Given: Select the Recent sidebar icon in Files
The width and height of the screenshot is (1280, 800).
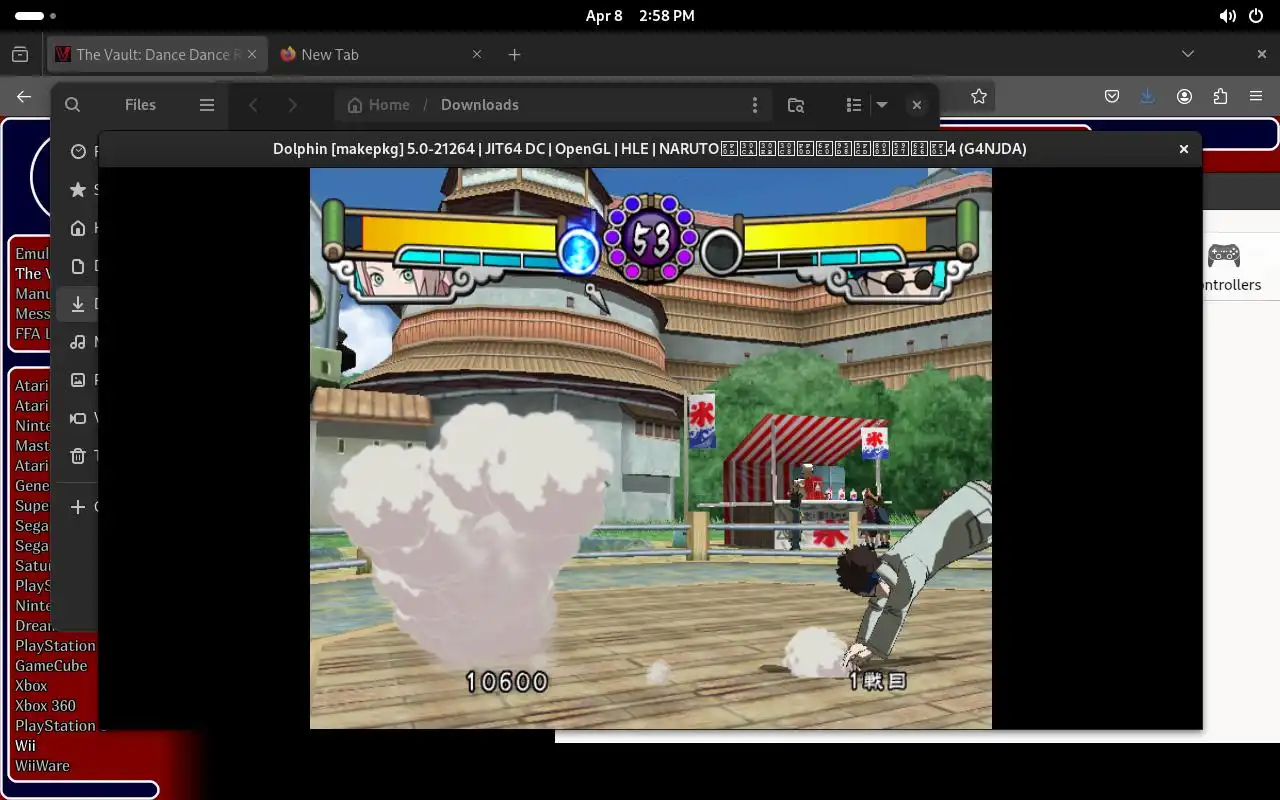Looking at the screenshot, I should tap(78, 152).
